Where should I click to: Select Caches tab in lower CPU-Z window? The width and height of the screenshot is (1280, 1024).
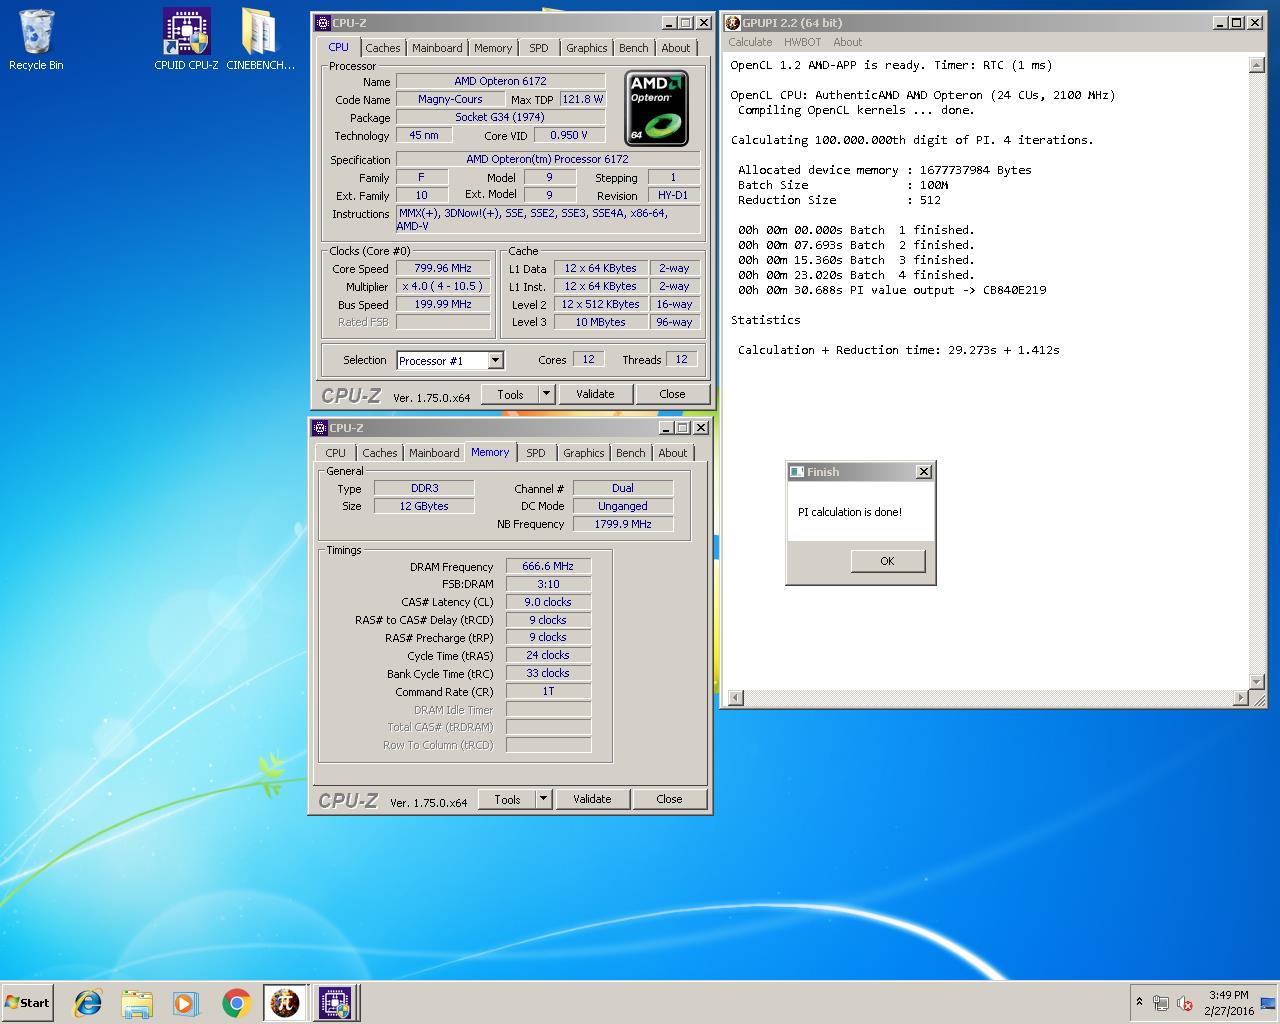click(379, 453)
